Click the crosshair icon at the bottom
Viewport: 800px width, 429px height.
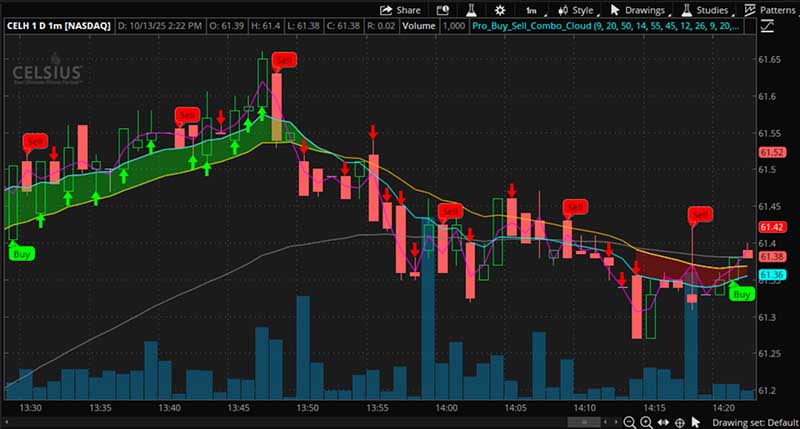tap(680, 422)
